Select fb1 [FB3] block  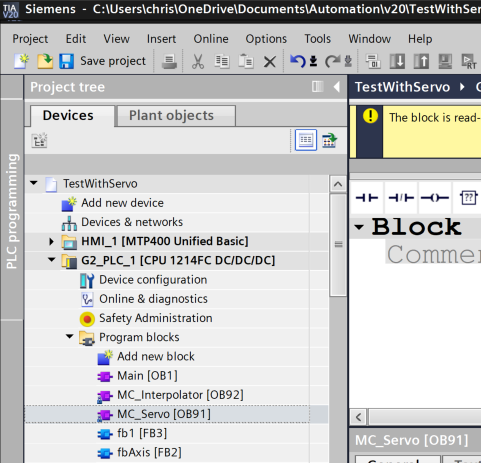point(142,433)
